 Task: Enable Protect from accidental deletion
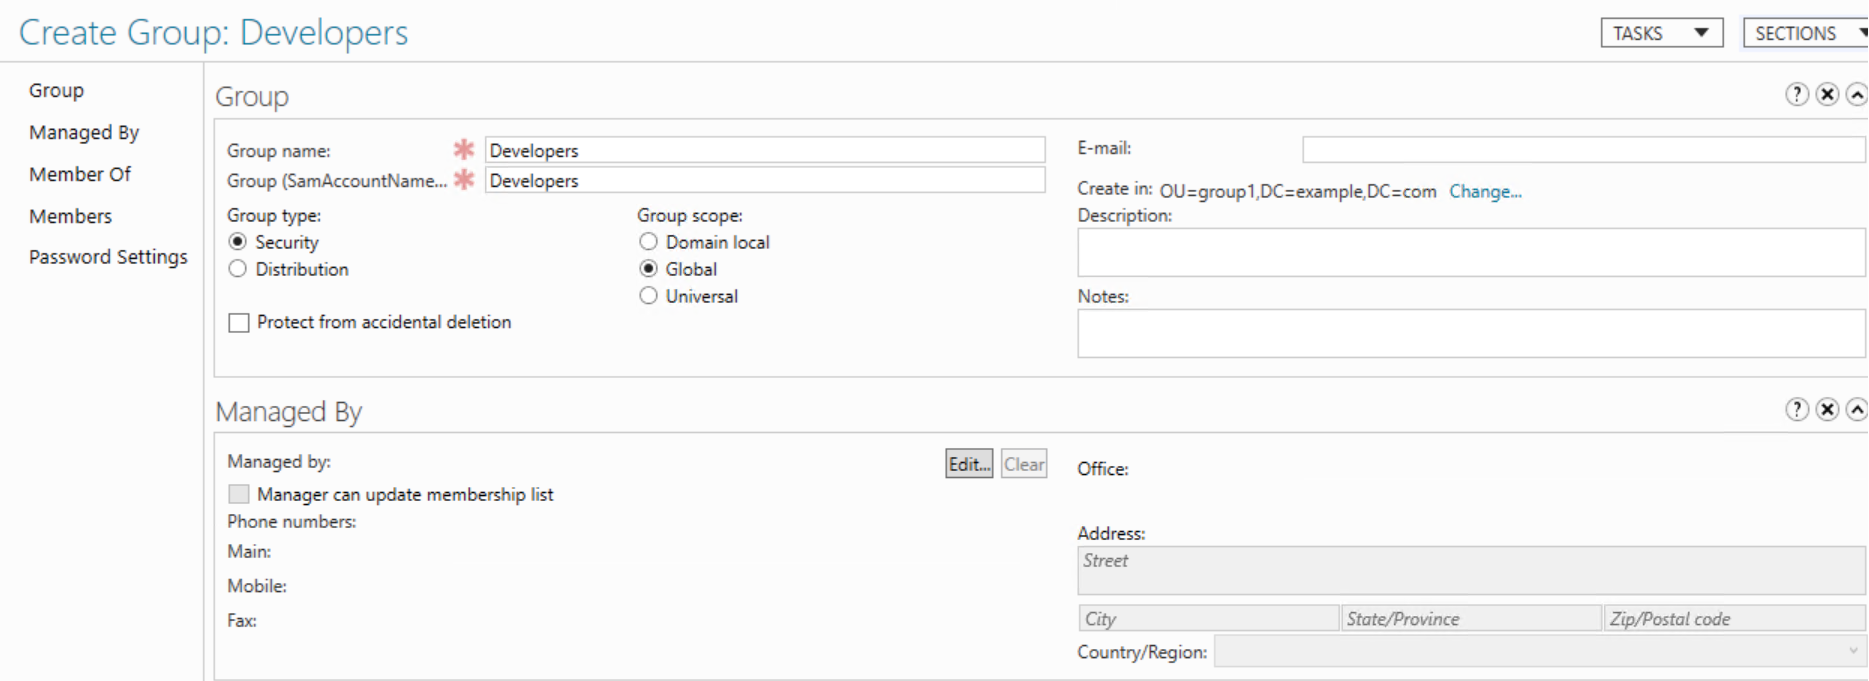pos(239,323)
